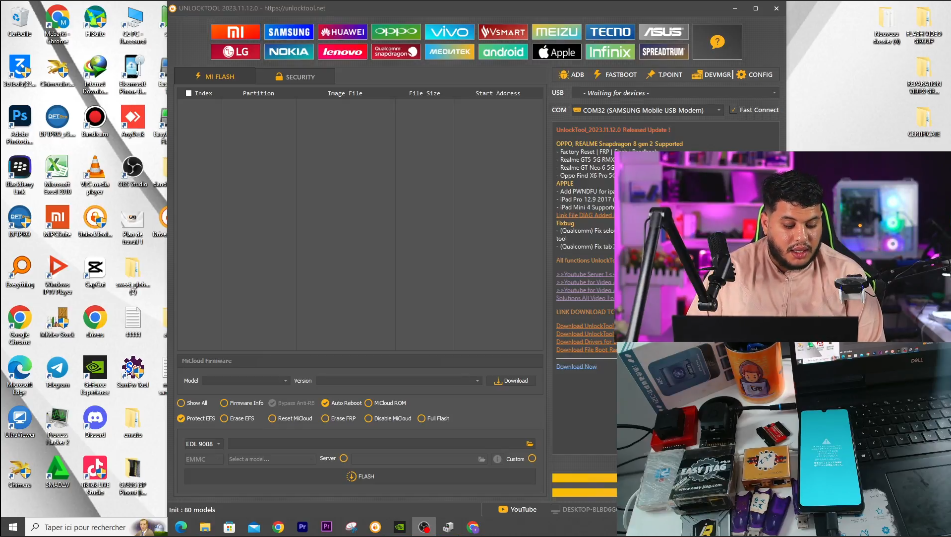This screenshot has height=537, width=951.
Task: Click the YouTube button in status bar
Action: (x=517, y=510)
